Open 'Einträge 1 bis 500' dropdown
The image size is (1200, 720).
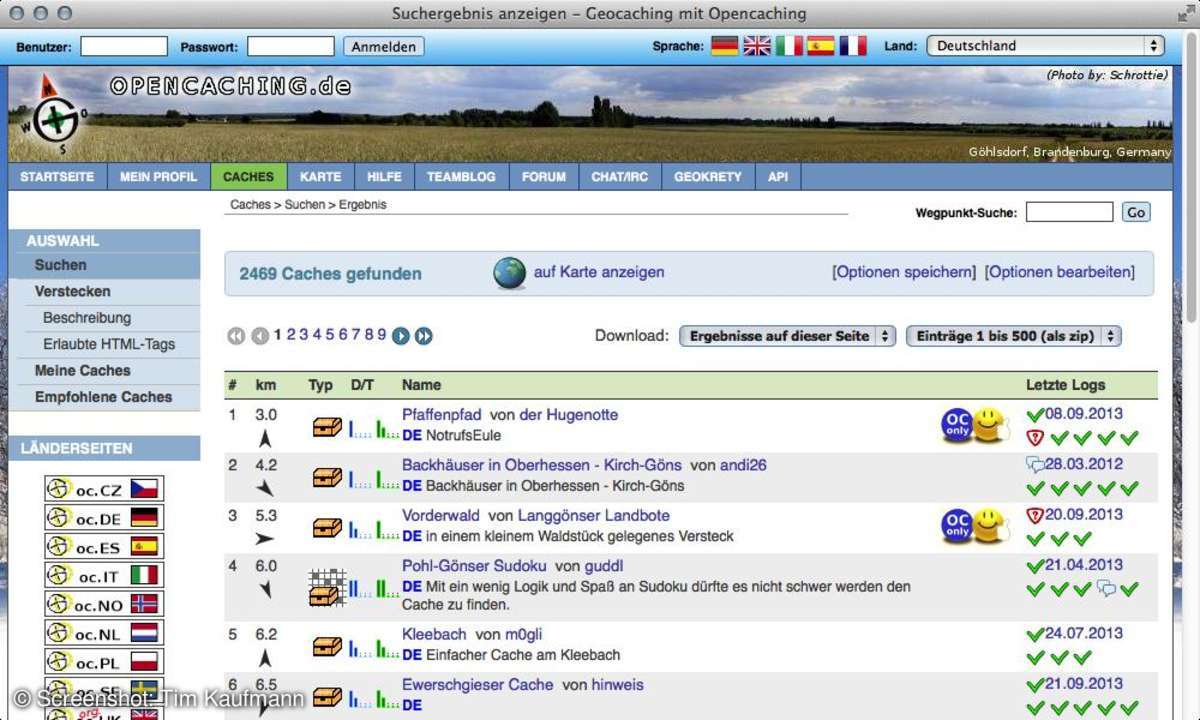1013,336
